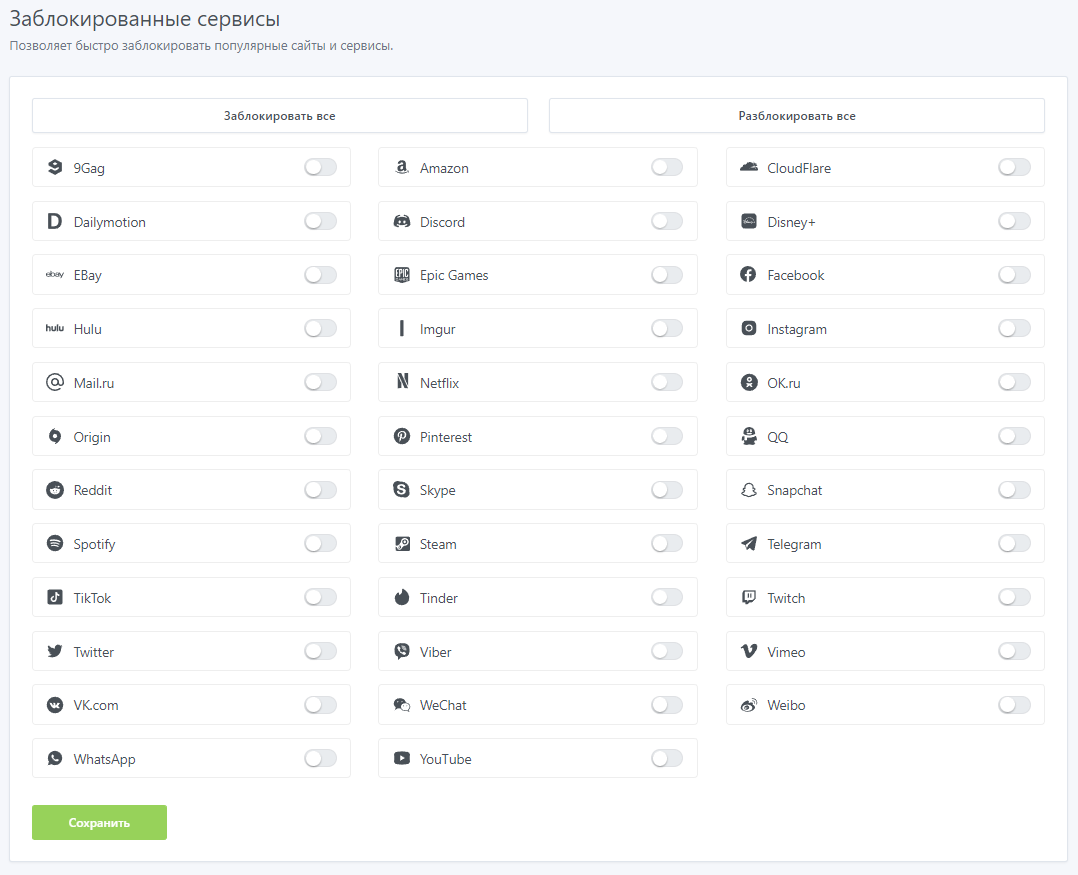Click the Facebook logo icon
This screenshot has height=875, width=1078.
click(749, 275)
